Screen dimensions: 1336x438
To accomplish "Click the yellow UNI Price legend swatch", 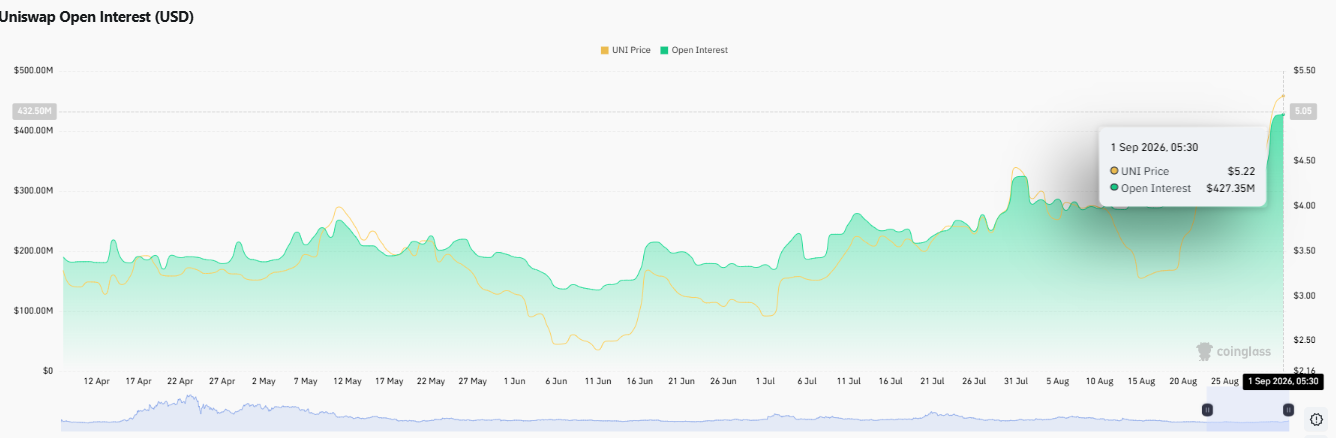I will (x=604, y=49).
